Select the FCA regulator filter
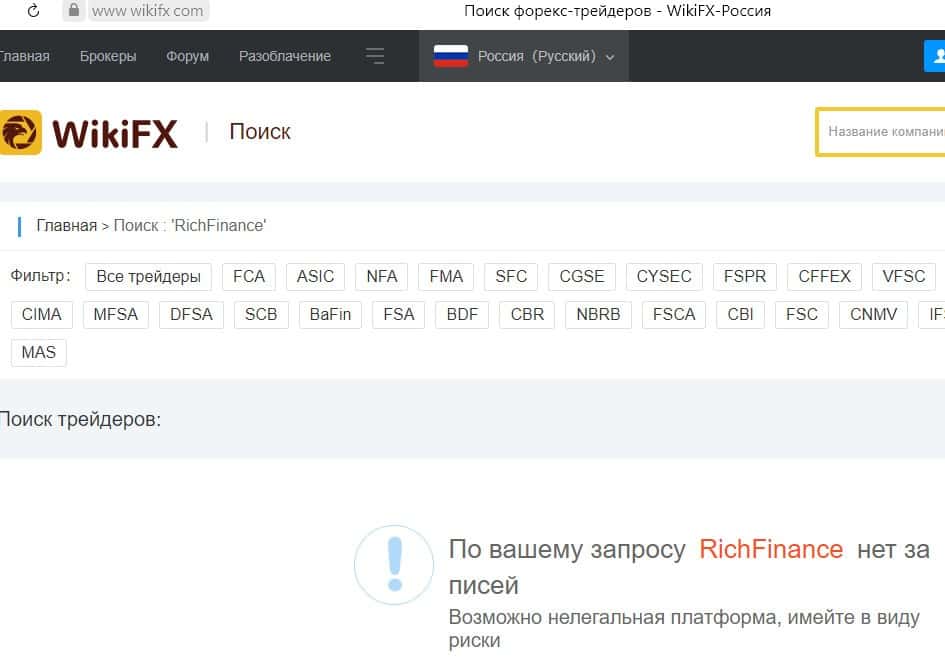This screenshot has height=669, width=945. [249, 277]
